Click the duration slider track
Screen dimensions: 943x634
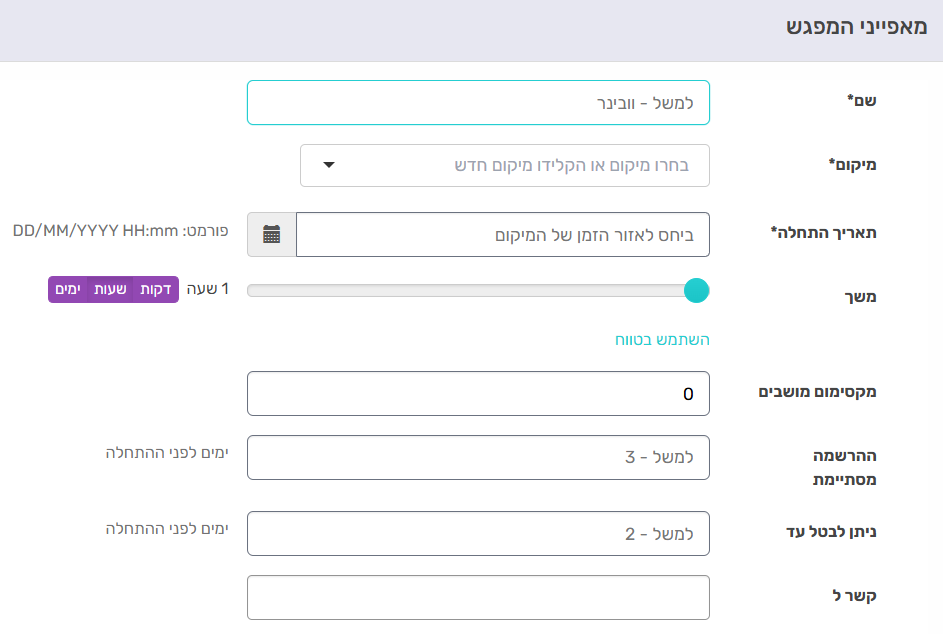pos(465,291)
